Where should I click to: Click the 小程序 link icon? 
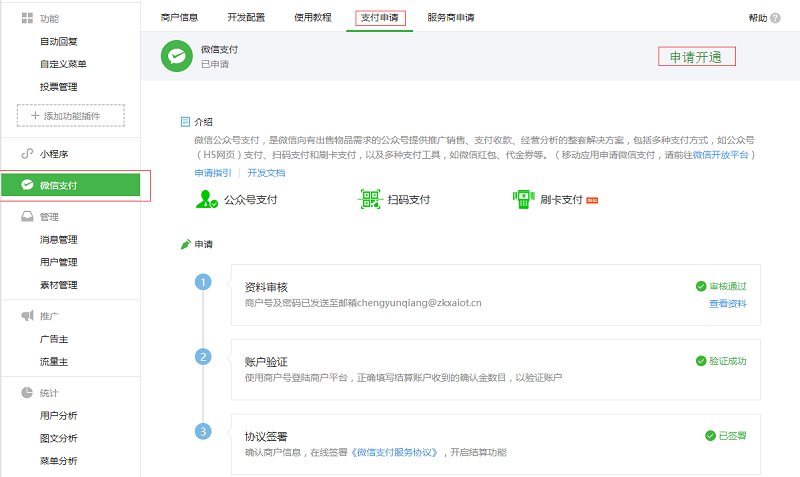27,154
